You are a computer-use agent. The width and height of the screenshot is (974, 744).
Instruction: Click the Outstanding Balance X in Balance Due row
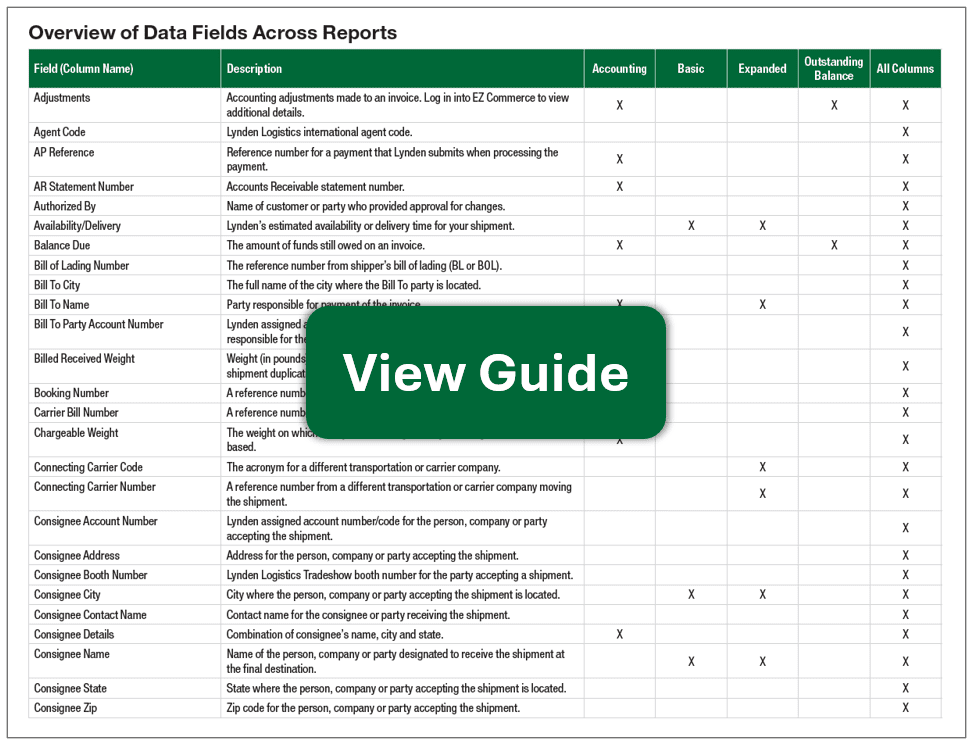coord(834,245)
